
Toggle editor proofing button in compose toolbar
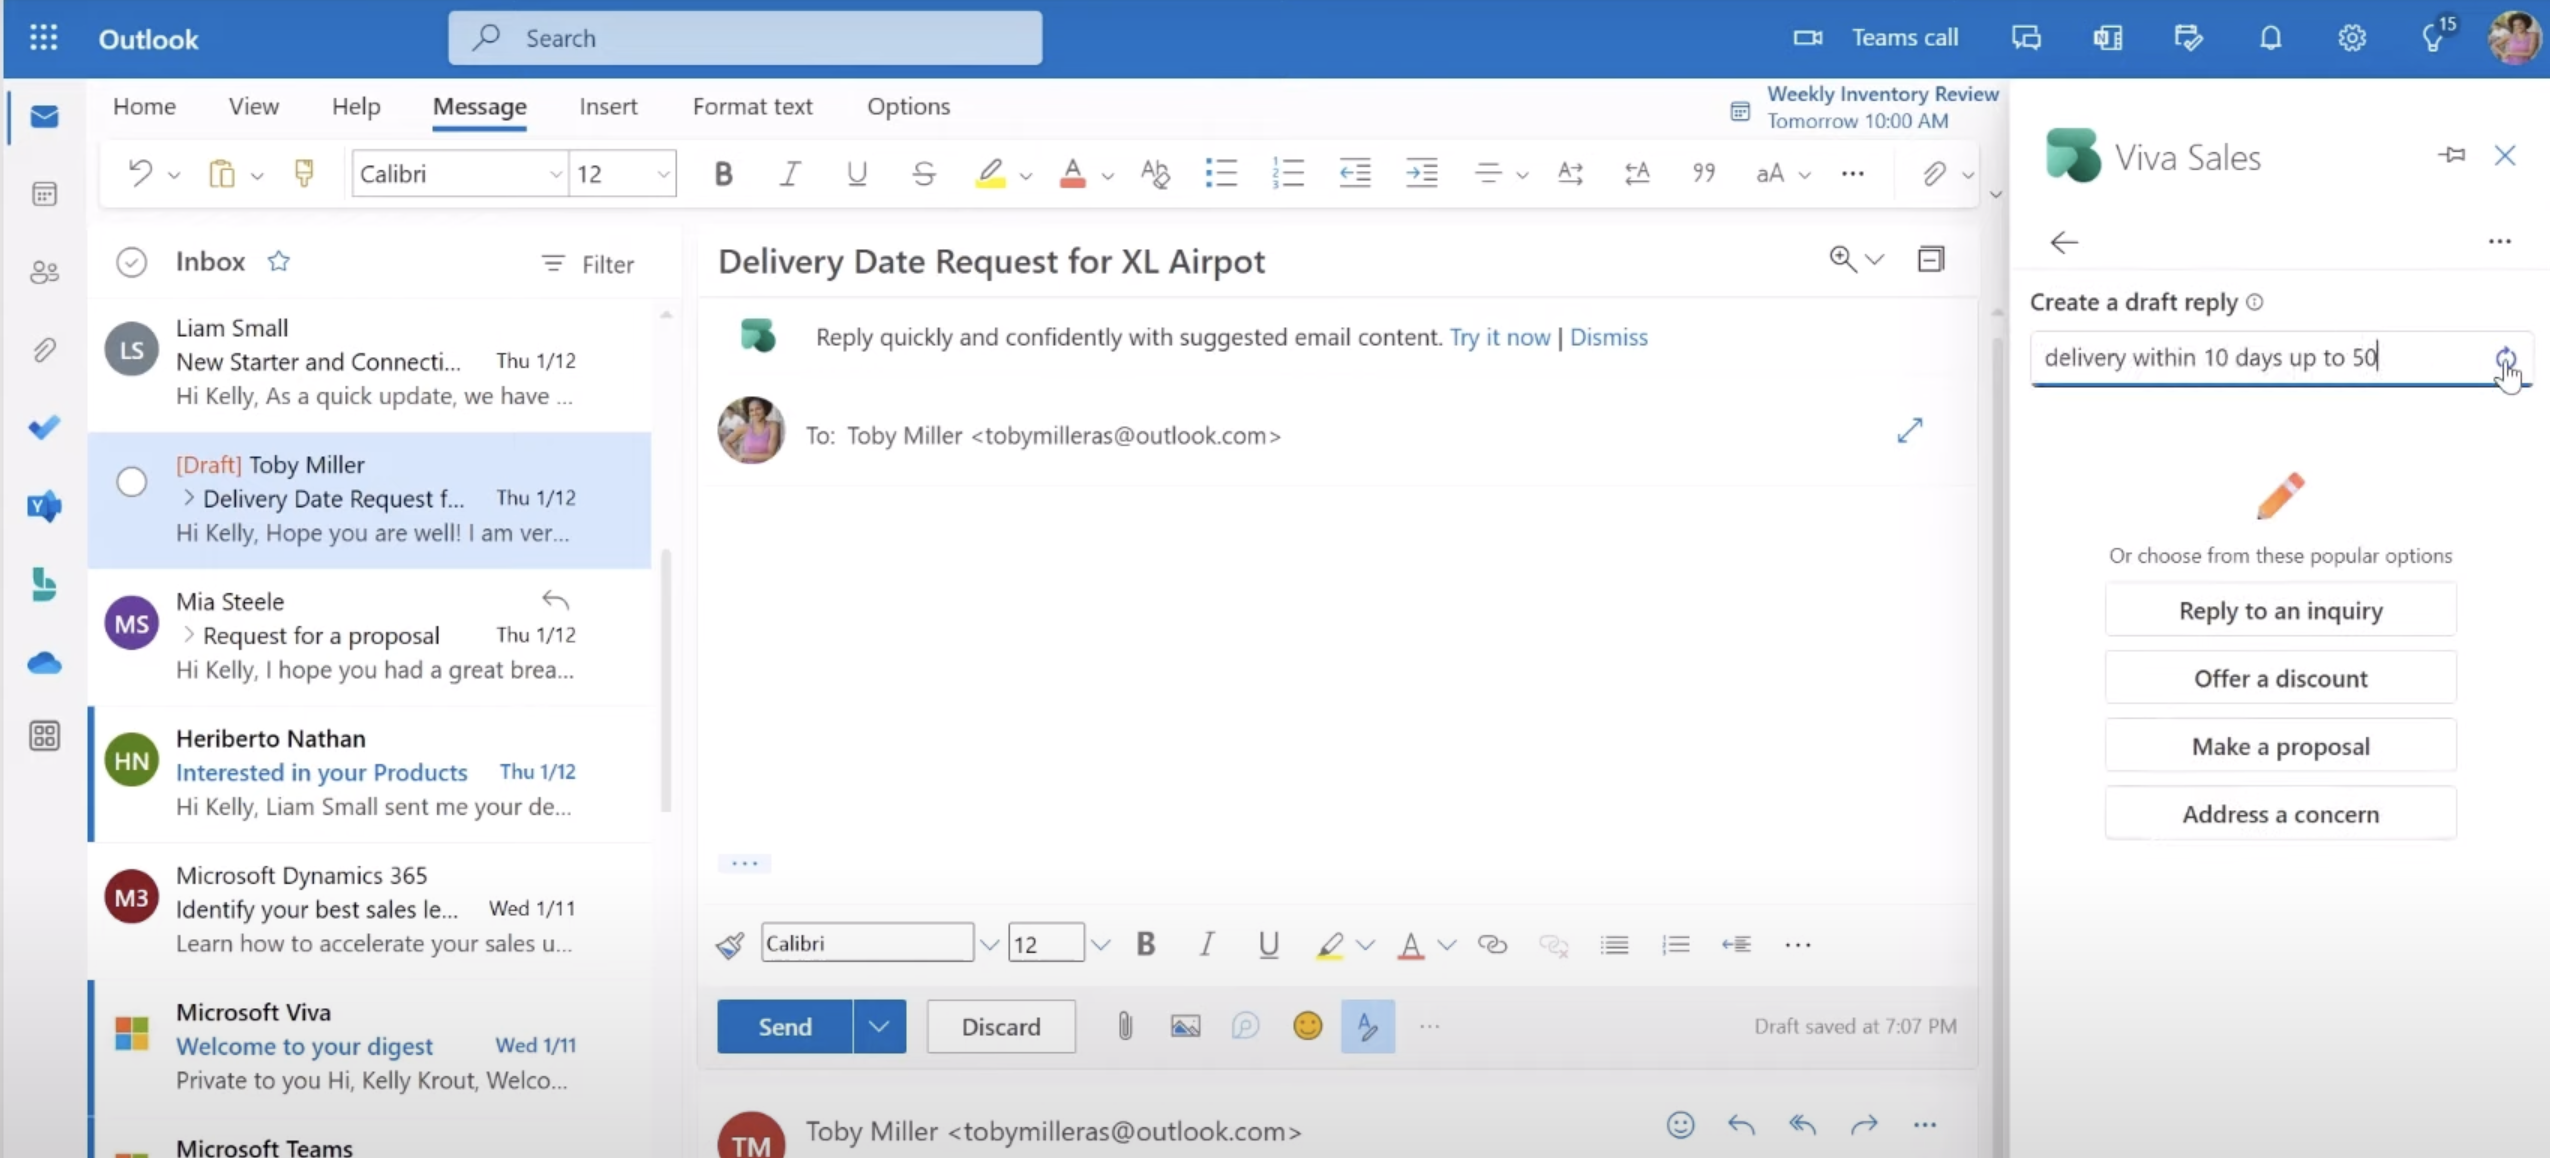pos(1367,1026)
